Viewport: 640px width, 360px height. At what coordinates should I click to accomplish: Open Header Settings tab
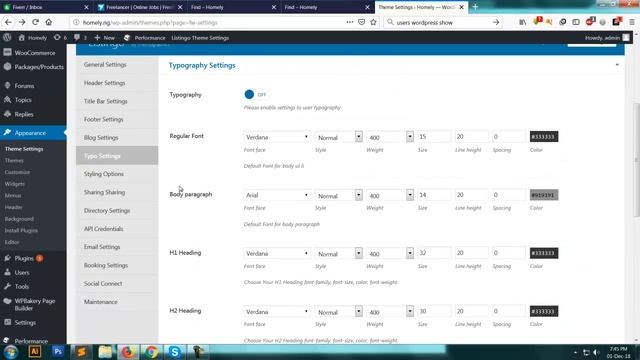[x=117, y=83]
